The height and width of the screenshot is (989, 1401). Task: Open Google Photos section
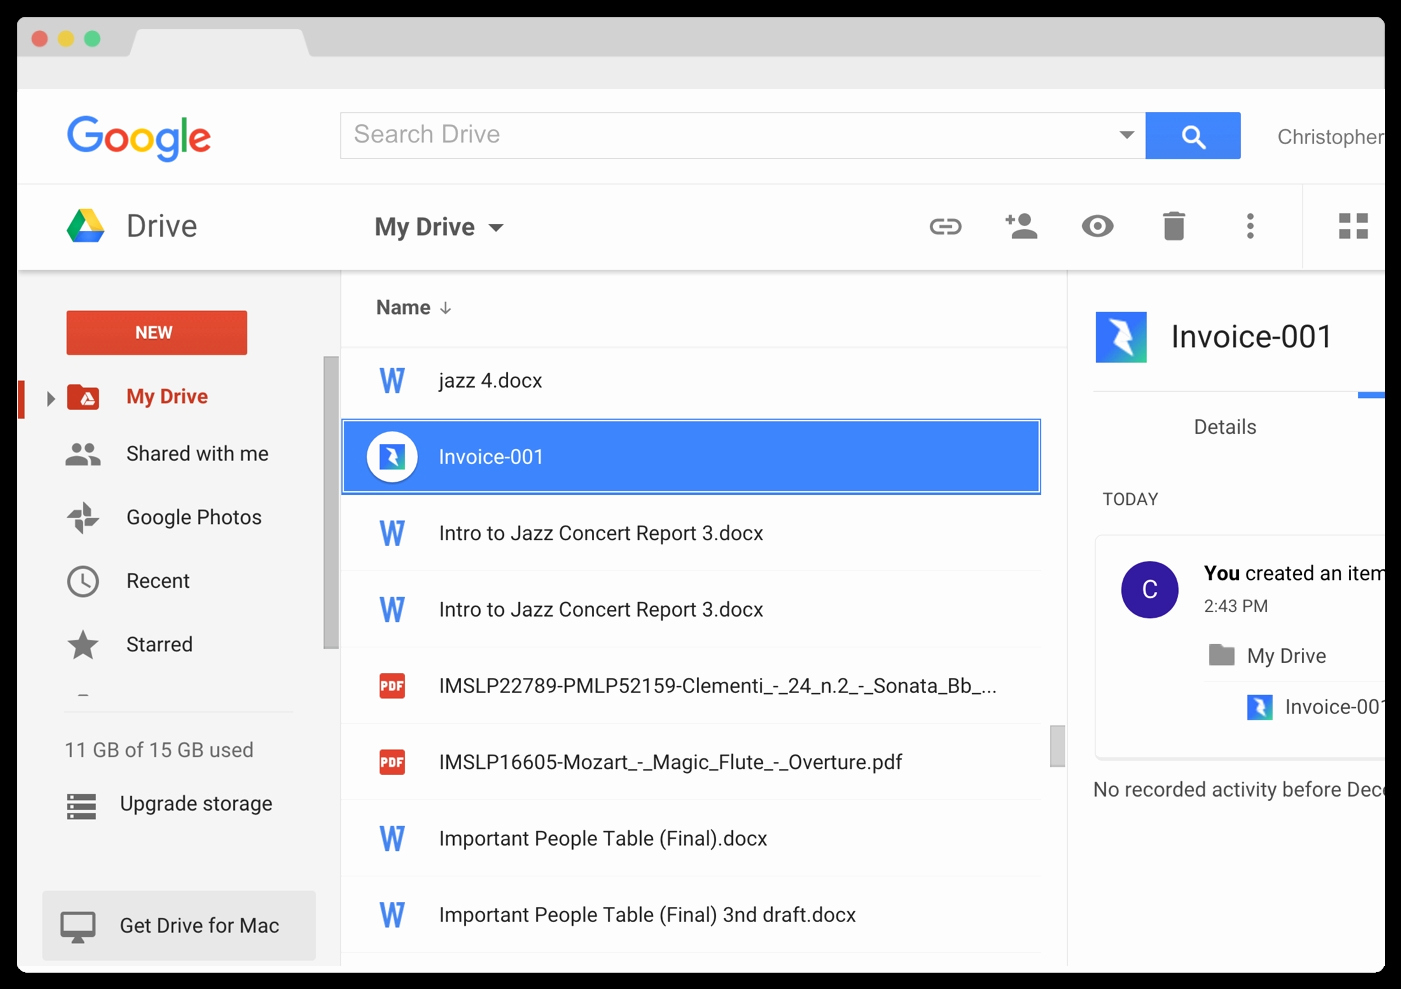coord(194,517)
